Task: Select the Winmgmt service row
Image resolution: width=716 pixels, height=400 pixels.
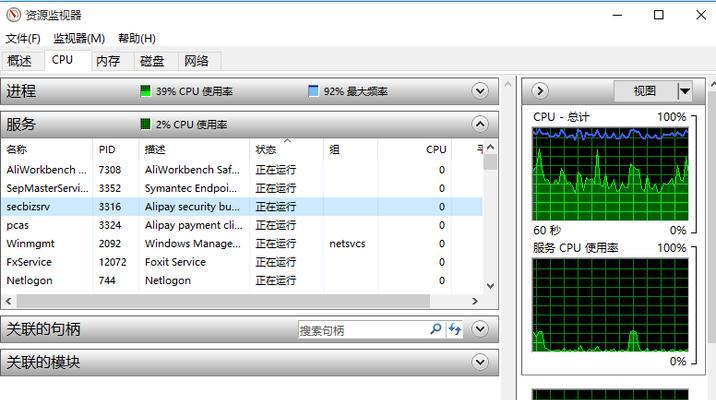Action: point(242,243)
